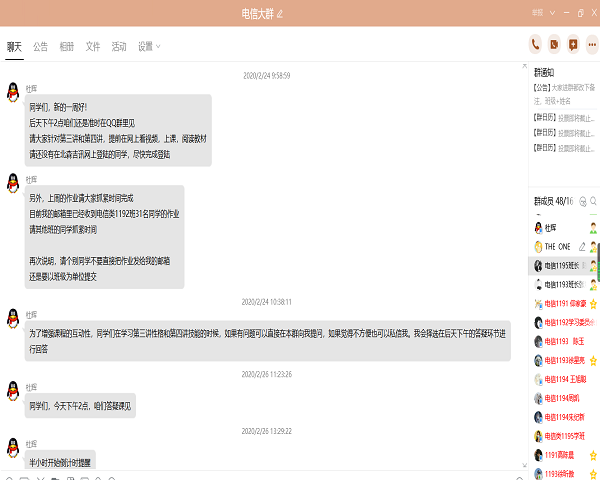Open the 【公告】 announcement about remark names

point(564,94)
